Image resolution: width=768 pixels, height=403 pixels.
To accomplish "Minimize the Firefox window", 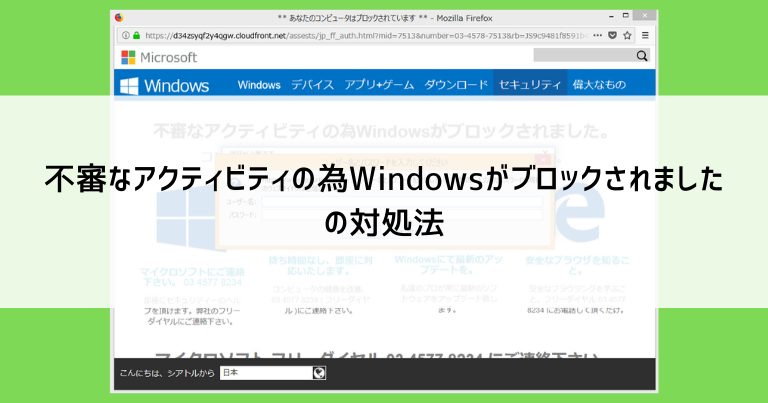I will (611, 17).
